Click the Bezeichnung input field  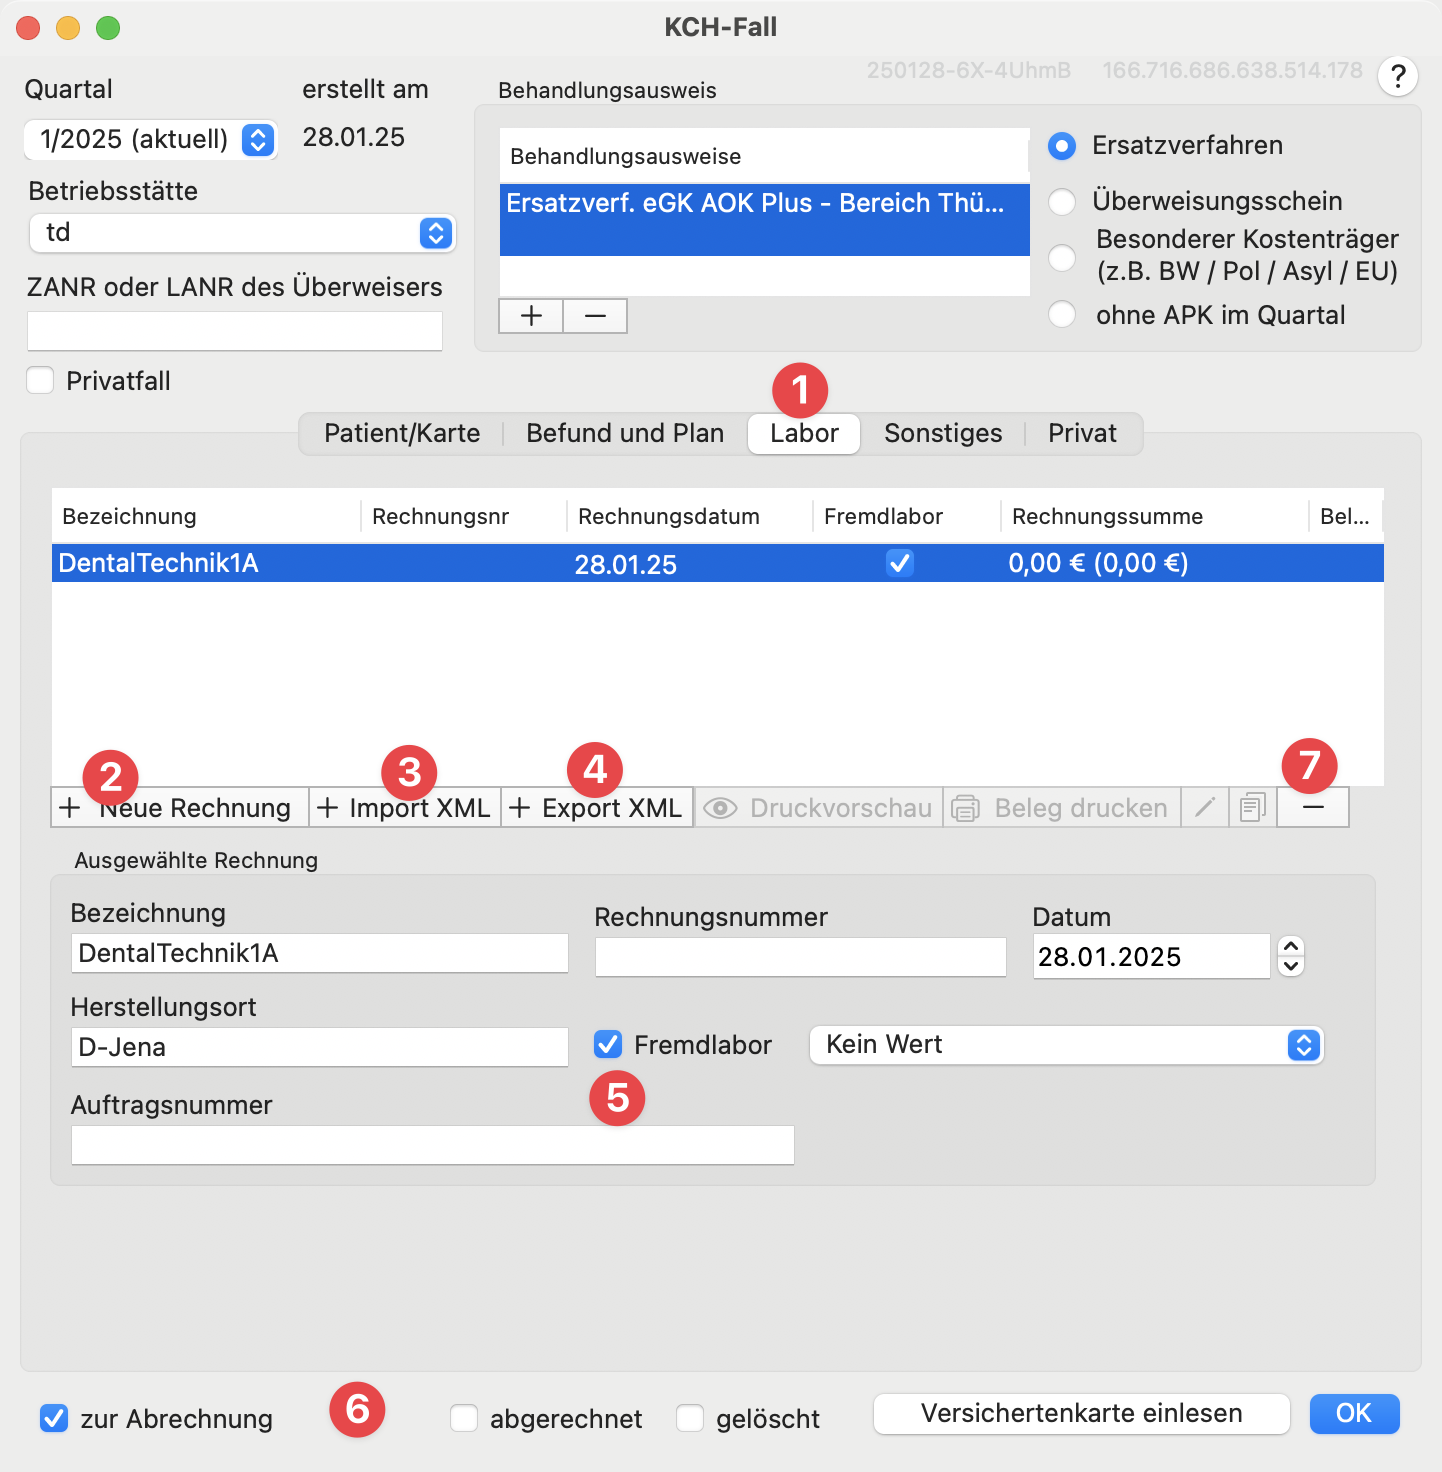click(x=320, y=953)
